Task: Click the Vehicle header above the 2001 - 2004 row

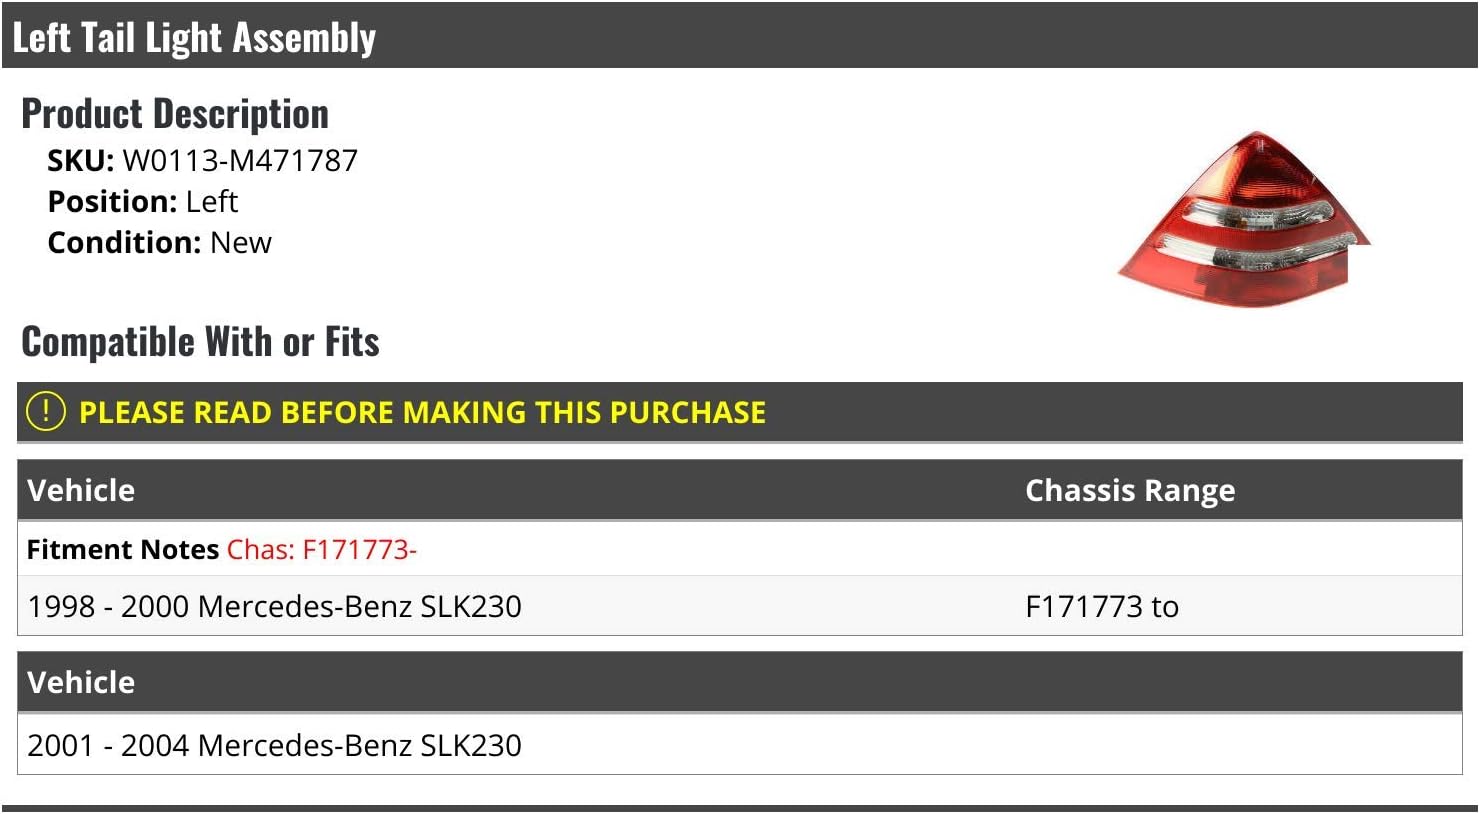Action: pos(81,682)
